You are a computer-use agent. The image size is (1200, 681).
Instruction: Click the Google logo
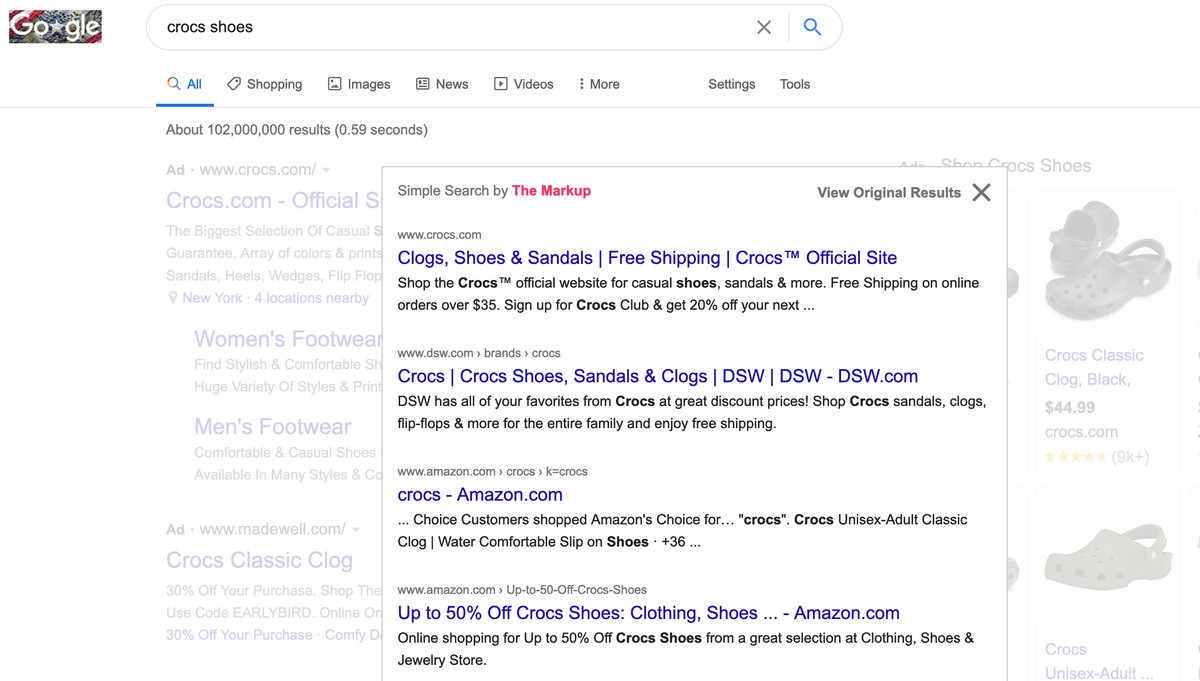(54, 27)
